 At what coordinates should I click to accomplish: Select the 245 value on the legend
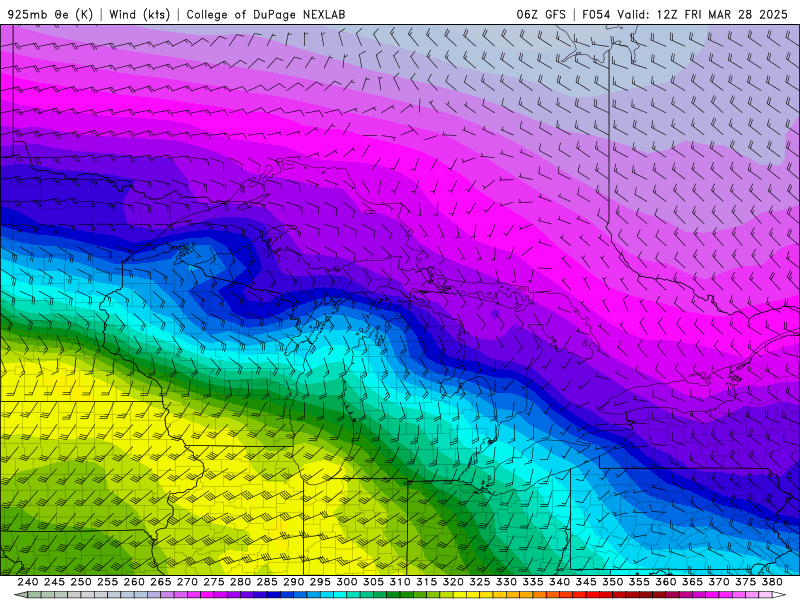coord(54,582)
